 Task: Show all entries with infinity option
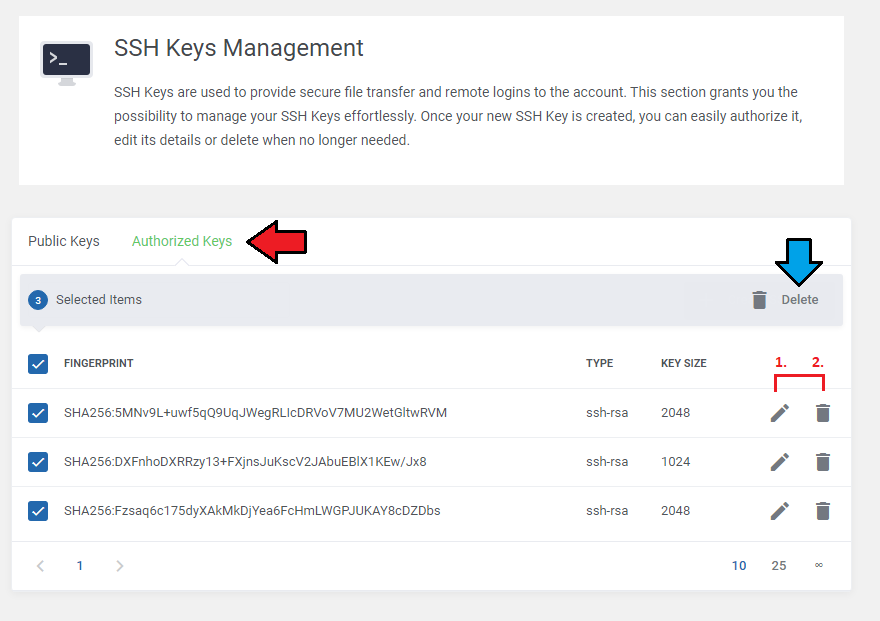[819, 565]
